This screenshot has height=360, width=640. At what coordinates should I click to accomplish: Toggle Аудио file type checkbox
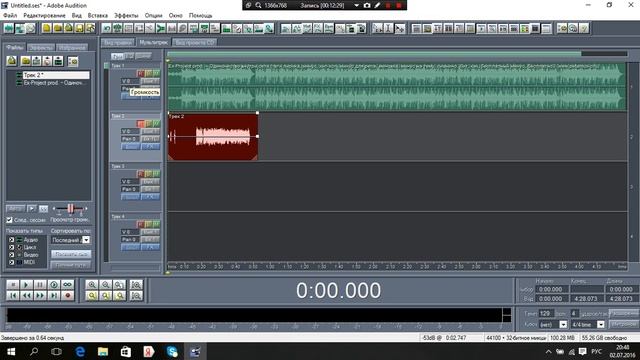[x=12, y=240]
